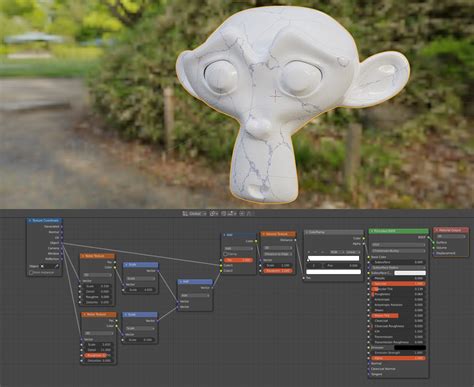The width and height of the screenshot is (474, 387).
Task: Open the 3D dropdown in lower Noise Texture
Action: tap(99, 333)
